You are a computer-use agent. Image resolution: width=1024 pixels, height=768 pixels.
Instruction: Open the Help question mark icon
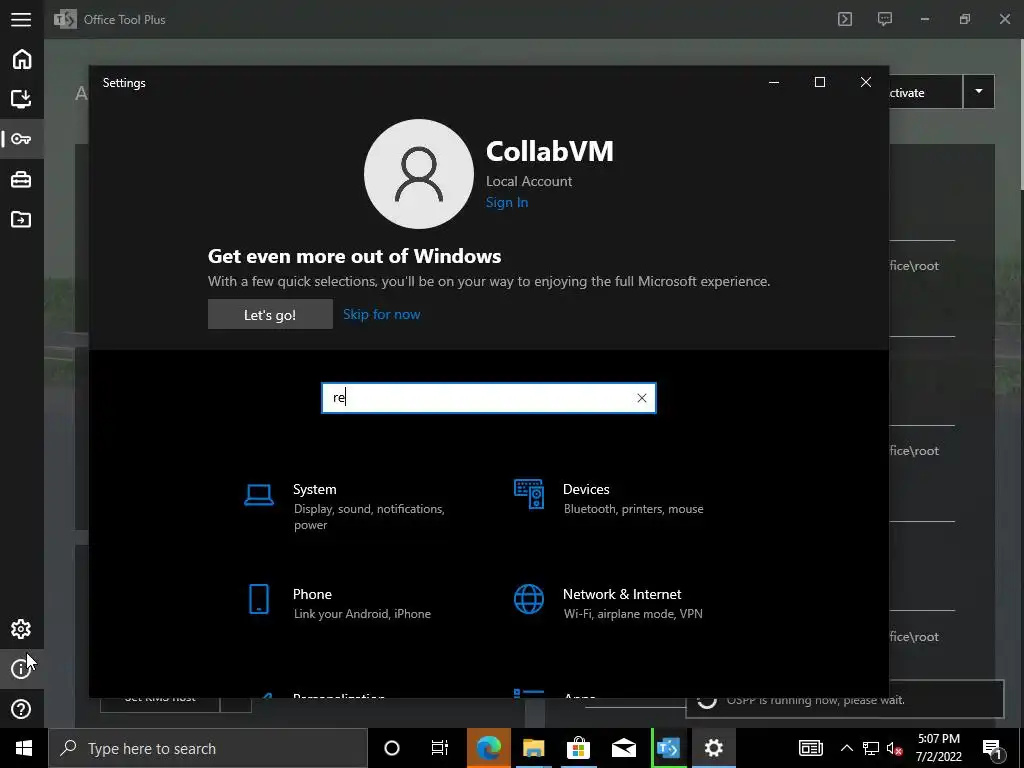pos(21,709)
